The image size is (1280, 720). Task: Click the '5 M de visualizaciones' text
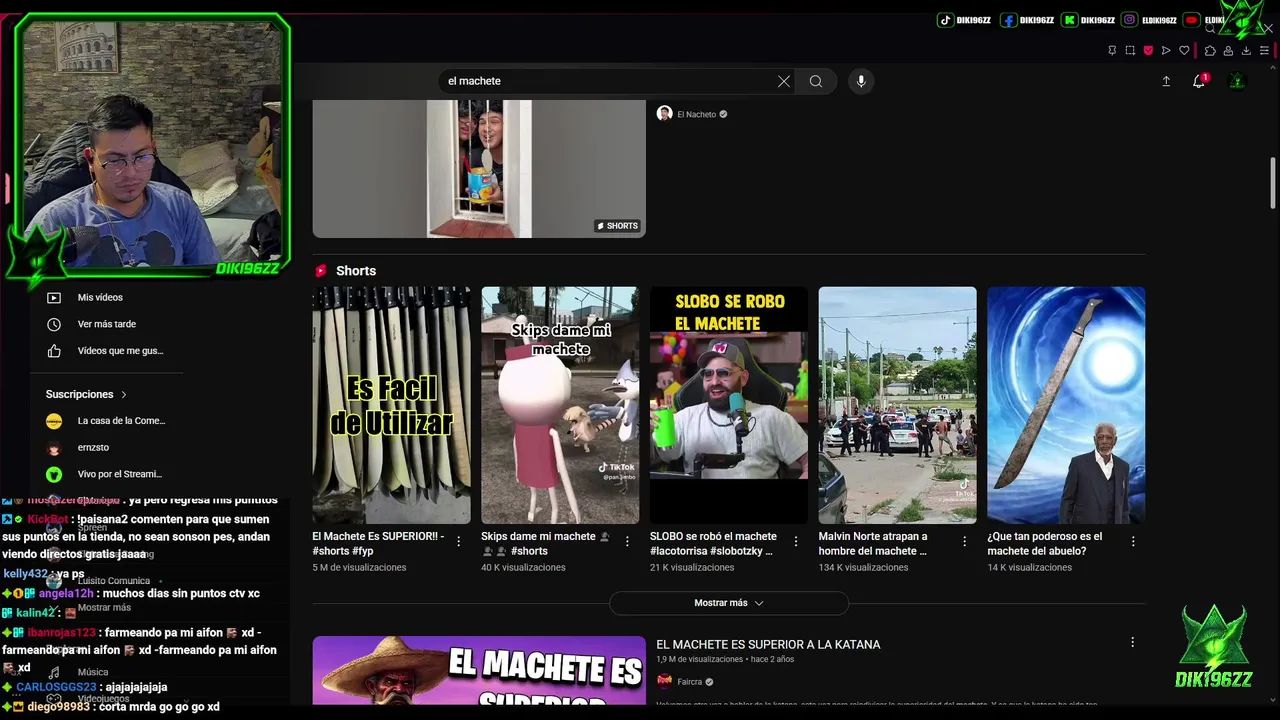click(359, 568)
